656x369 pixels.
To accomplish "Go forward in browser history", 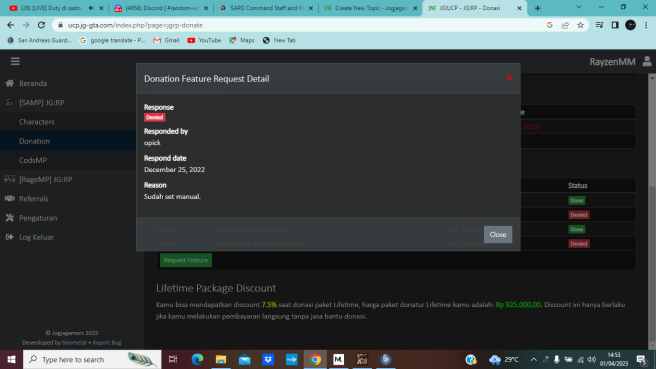I will pos(26,25).
